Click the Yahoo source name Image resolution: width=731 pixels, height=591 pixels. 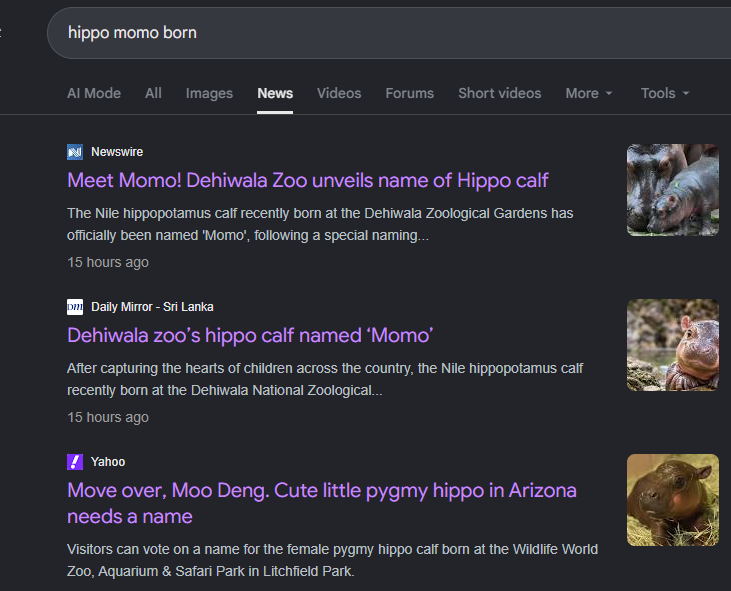(108, 462)
